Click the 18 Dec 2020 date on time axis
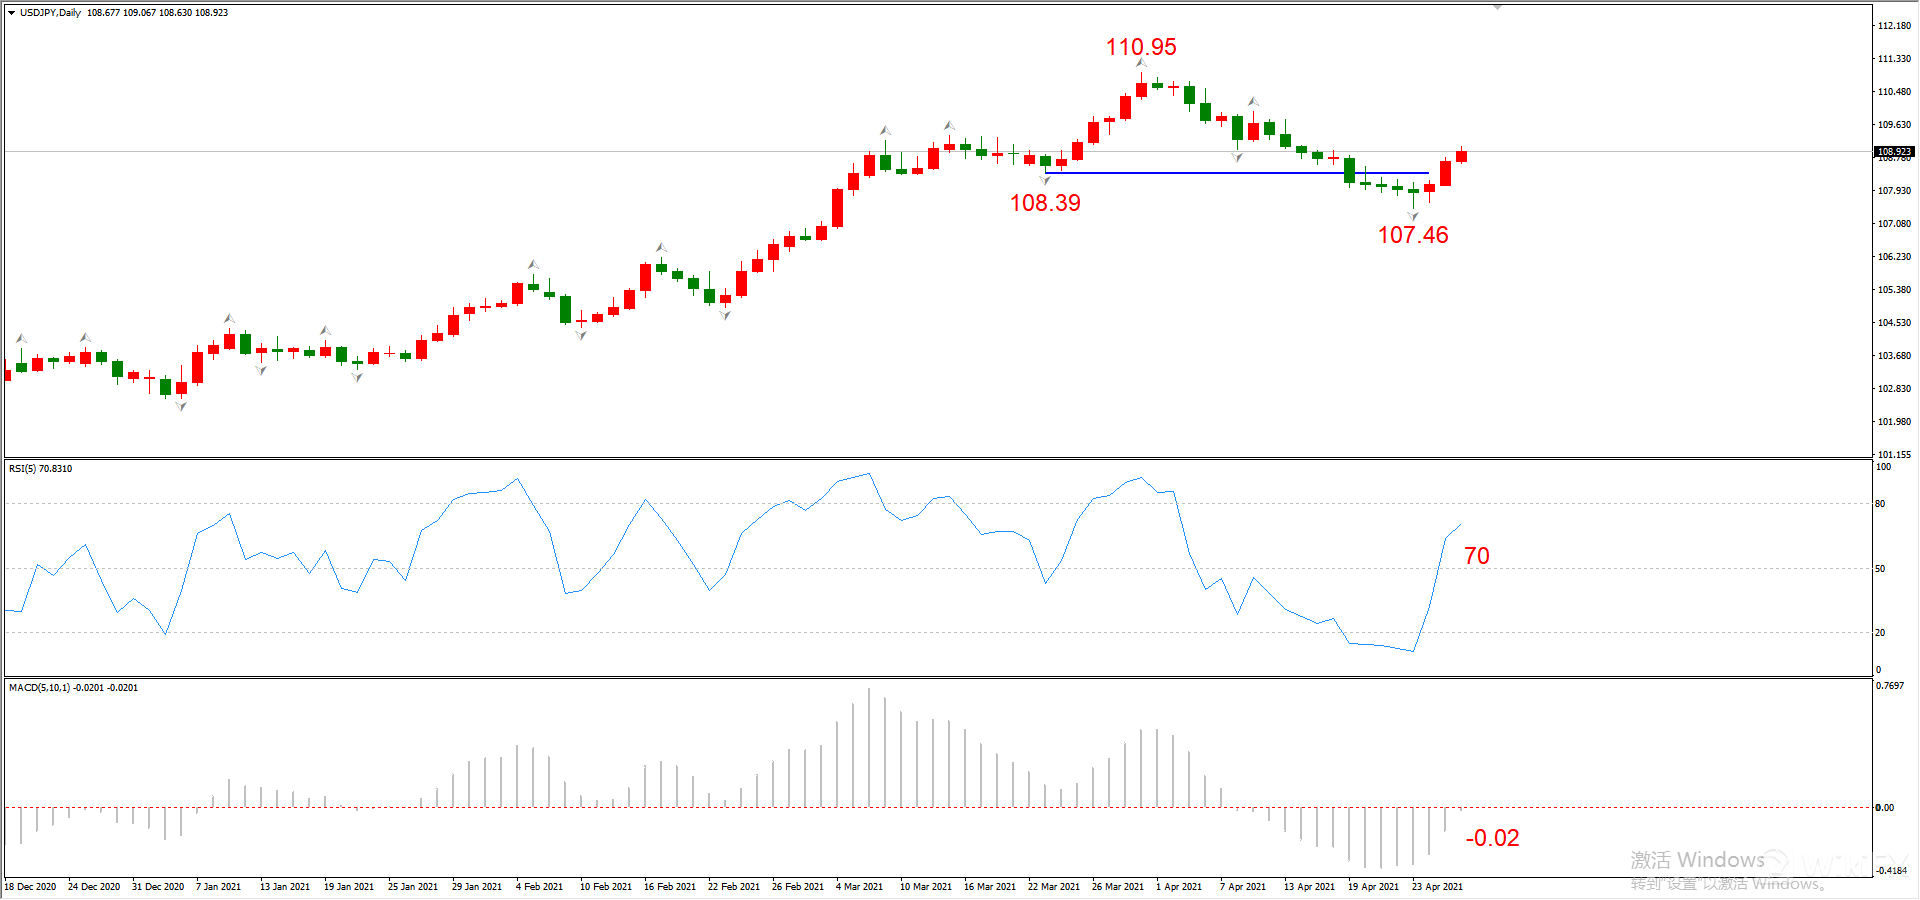Image resolution: width=1920 pixels, height=900 pixels. click(30, 887)
